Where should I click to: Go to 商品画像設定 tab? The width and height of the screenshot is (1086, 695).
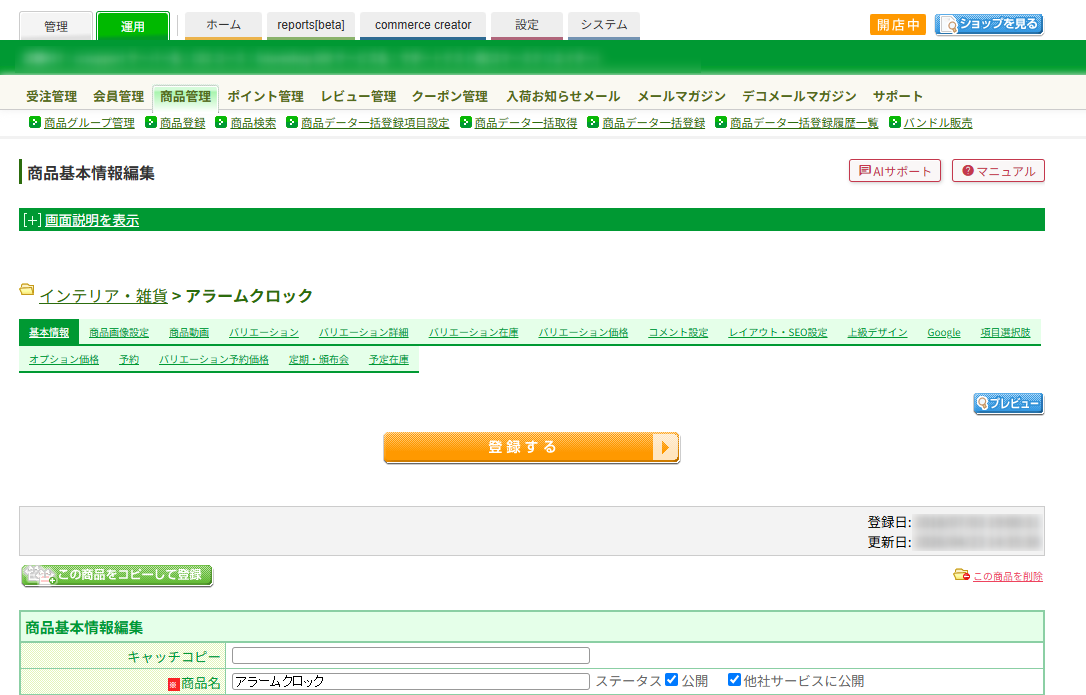pos(119,333)
